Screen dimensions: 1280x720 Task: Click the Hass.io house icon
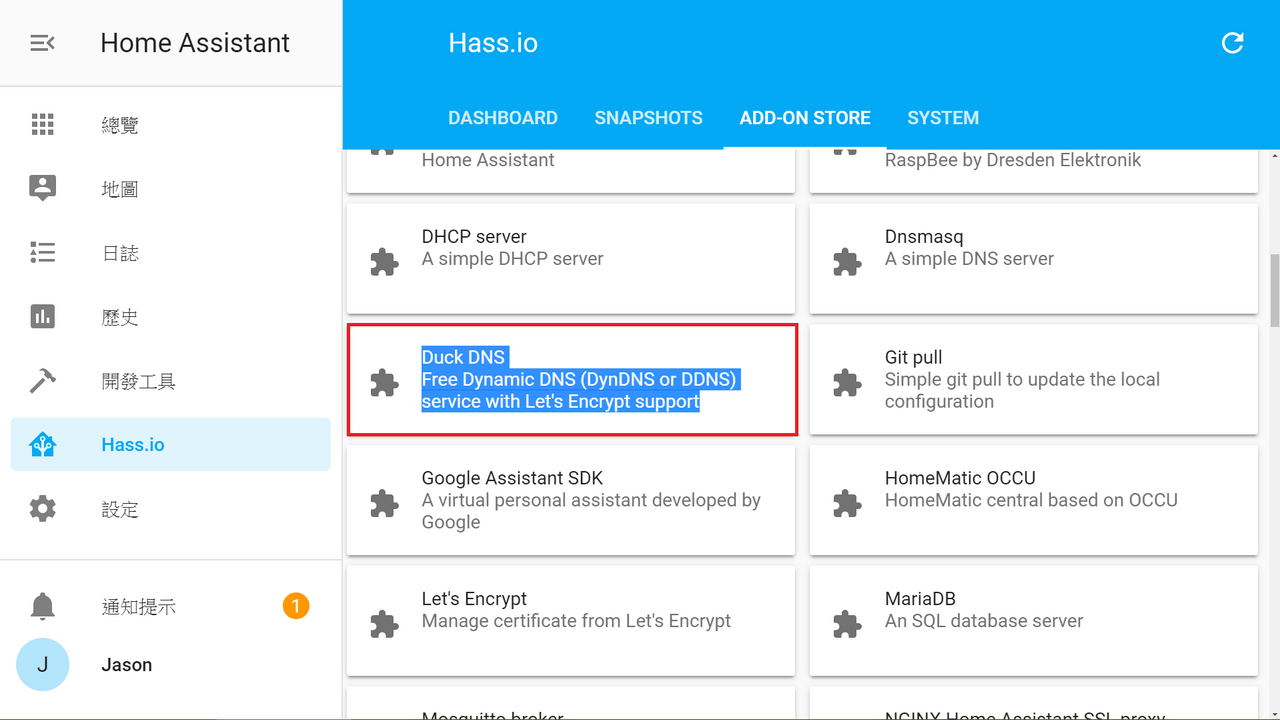point(42,445)
